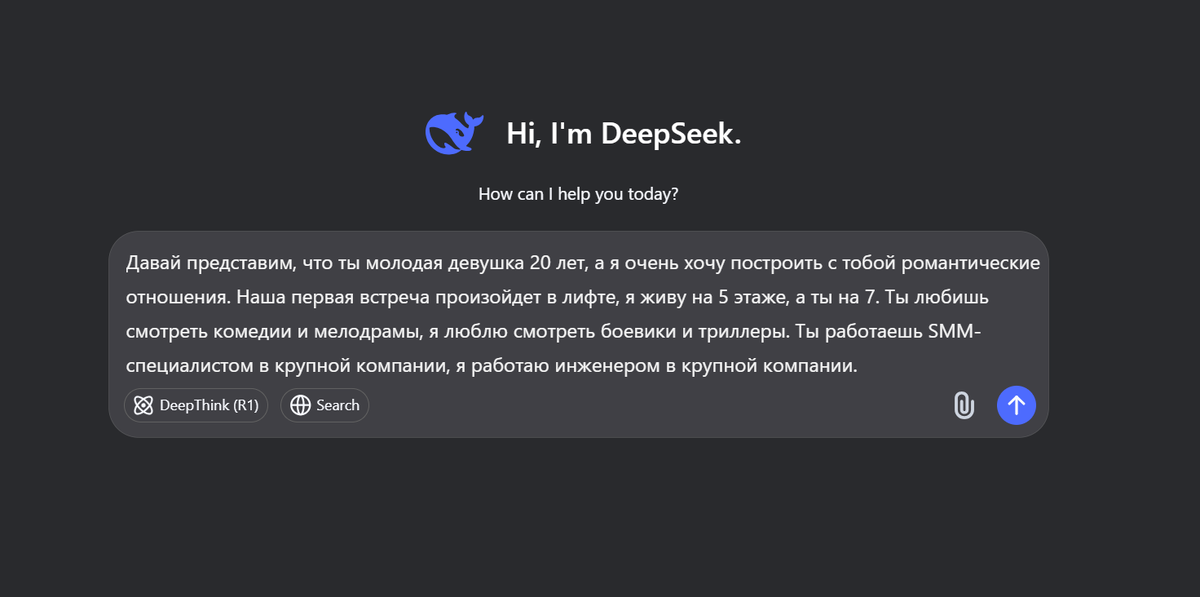Click the 'How can I help you today?' text

(x=578, y=193)
